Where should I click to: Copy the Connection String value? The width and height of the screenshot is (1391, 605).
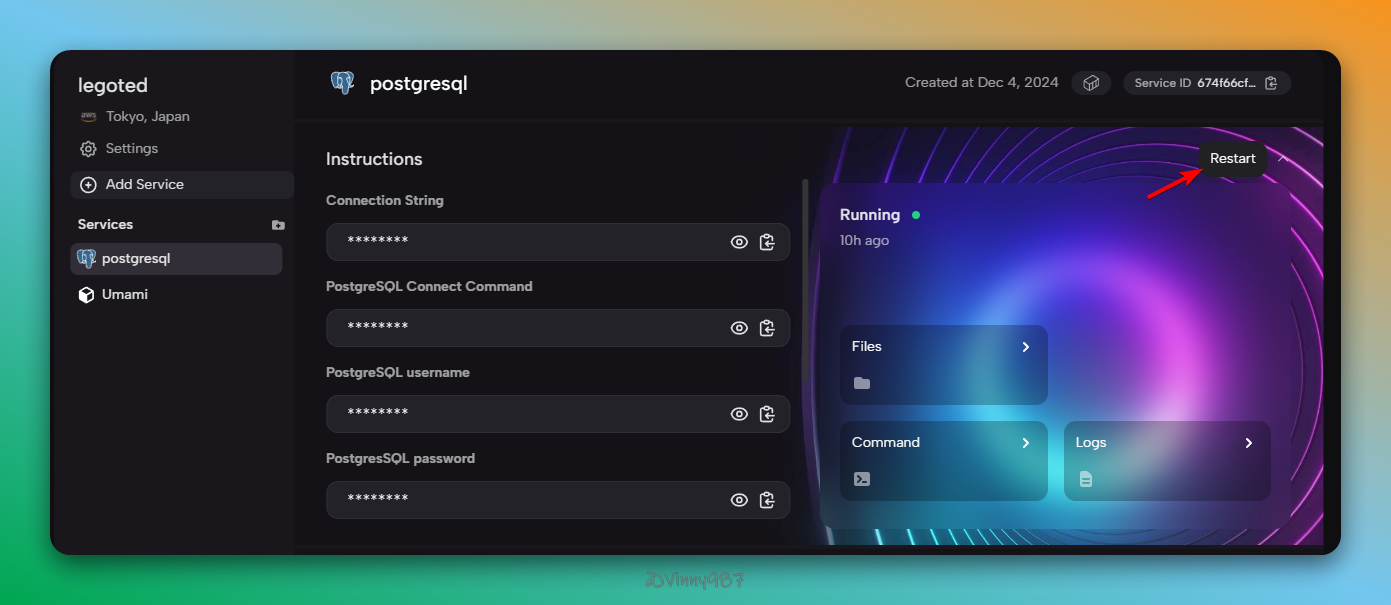coord(767,242)
